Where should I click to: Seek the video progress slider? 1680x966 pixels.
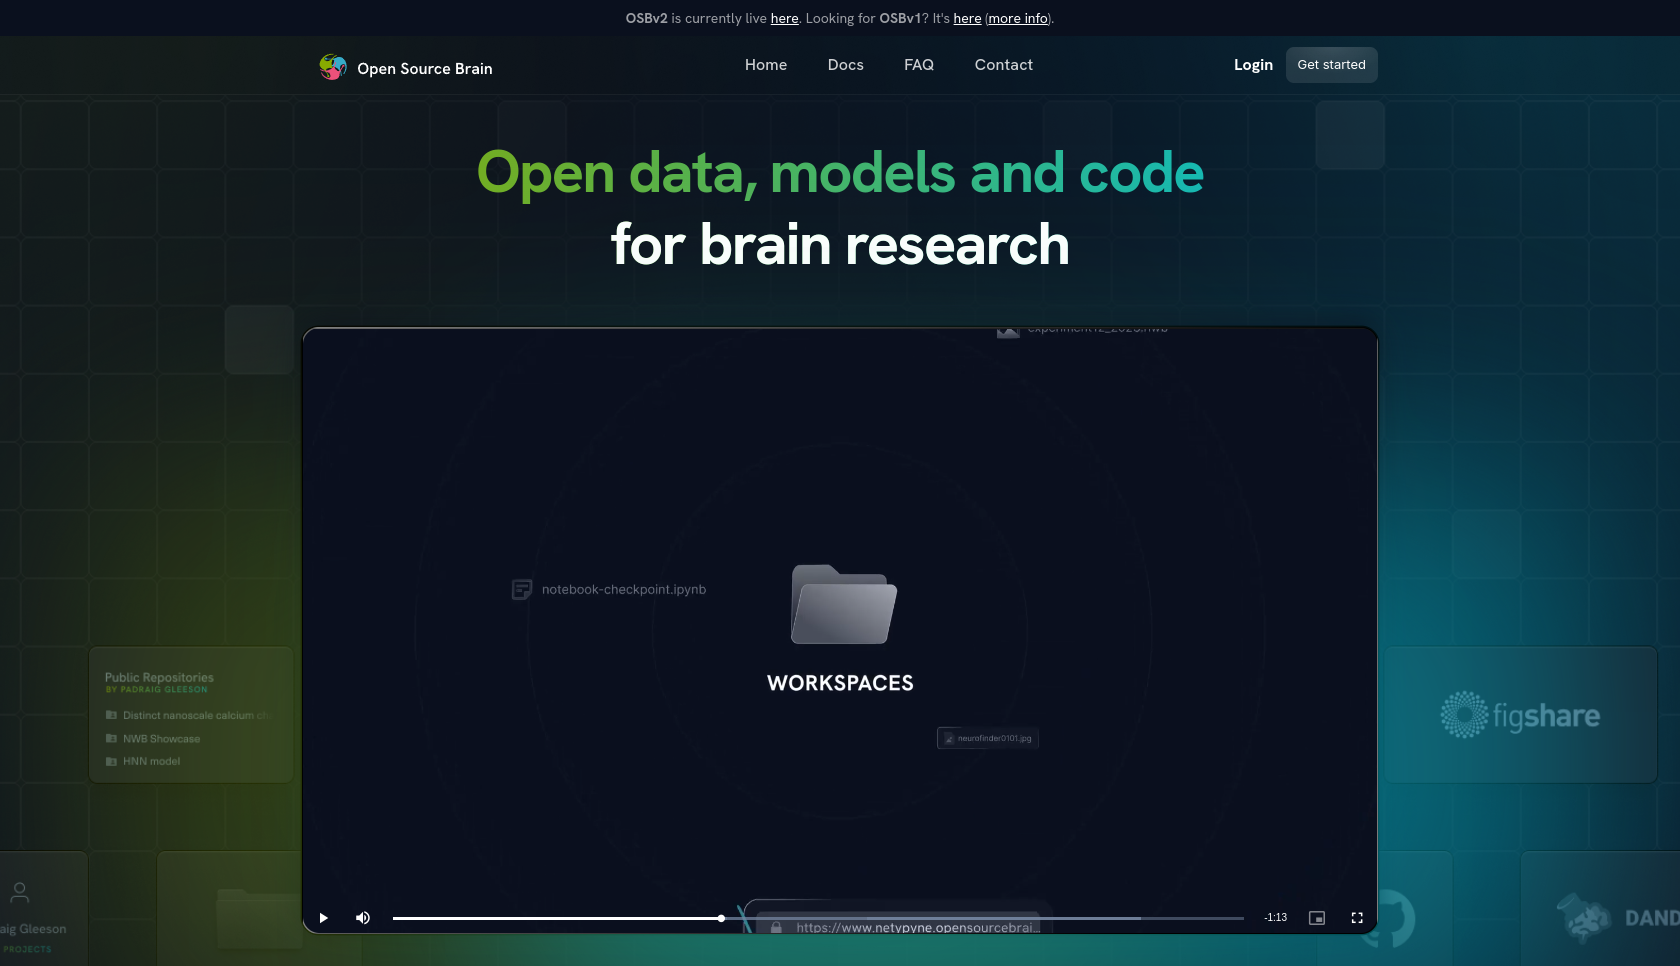[818, 918]
